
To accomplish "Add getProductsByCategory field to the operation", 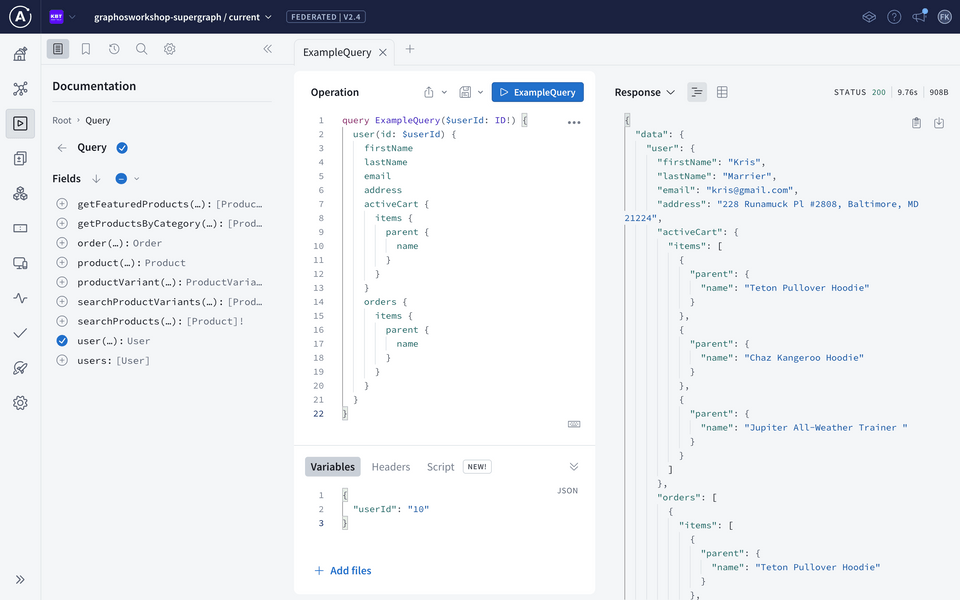I will (x=62, y=223).
